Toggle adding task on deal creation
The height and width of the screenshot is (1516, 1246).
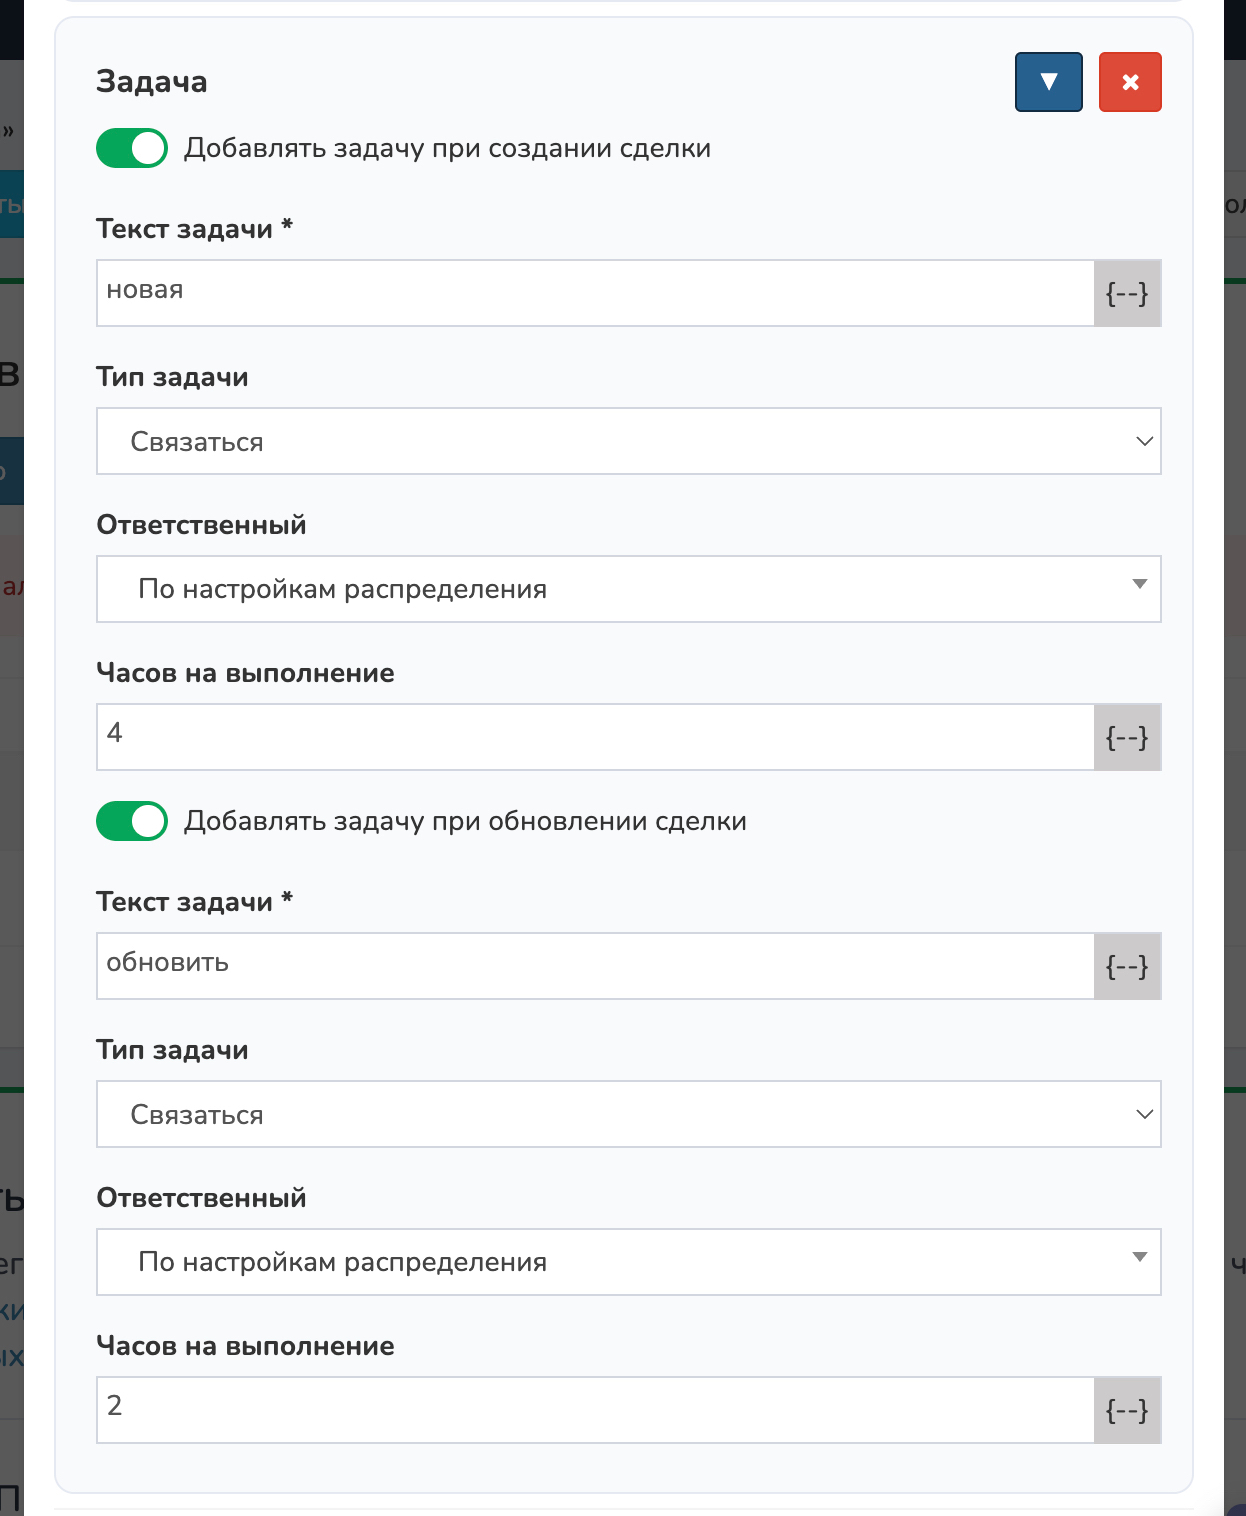click(132, 149)
